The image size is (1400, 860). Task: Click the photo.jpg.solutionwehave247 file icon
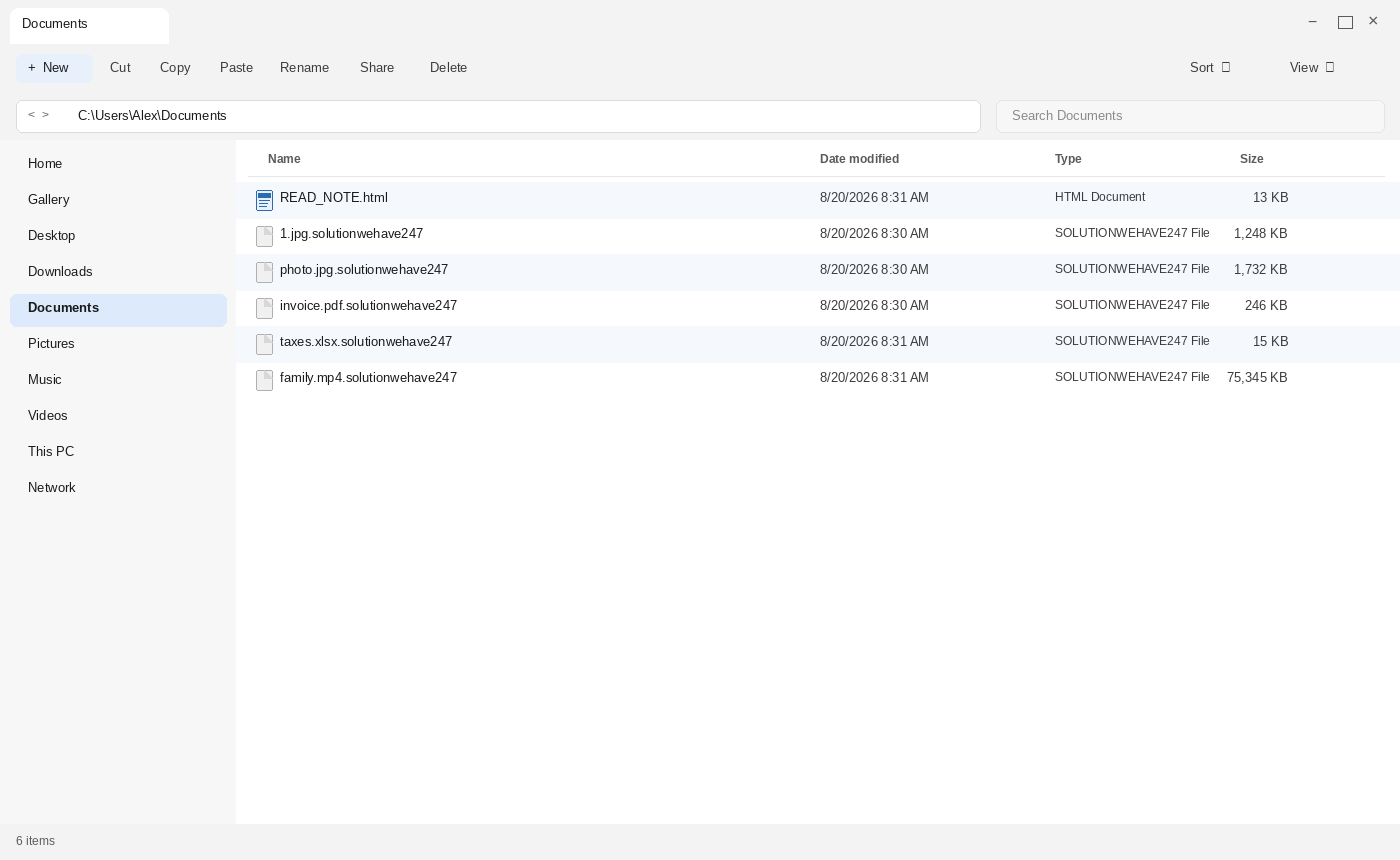(264, 273)
